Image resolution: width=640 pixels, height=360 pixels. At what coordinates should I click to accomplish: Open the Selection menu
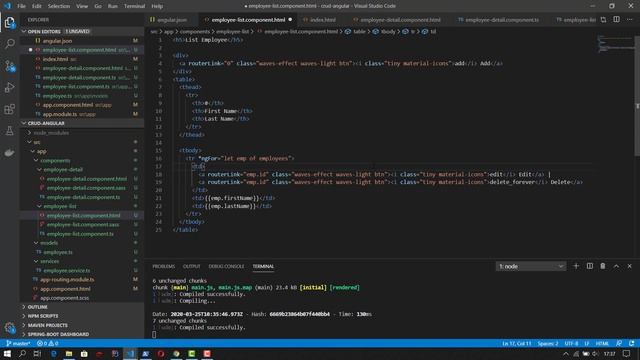[59, 6]
